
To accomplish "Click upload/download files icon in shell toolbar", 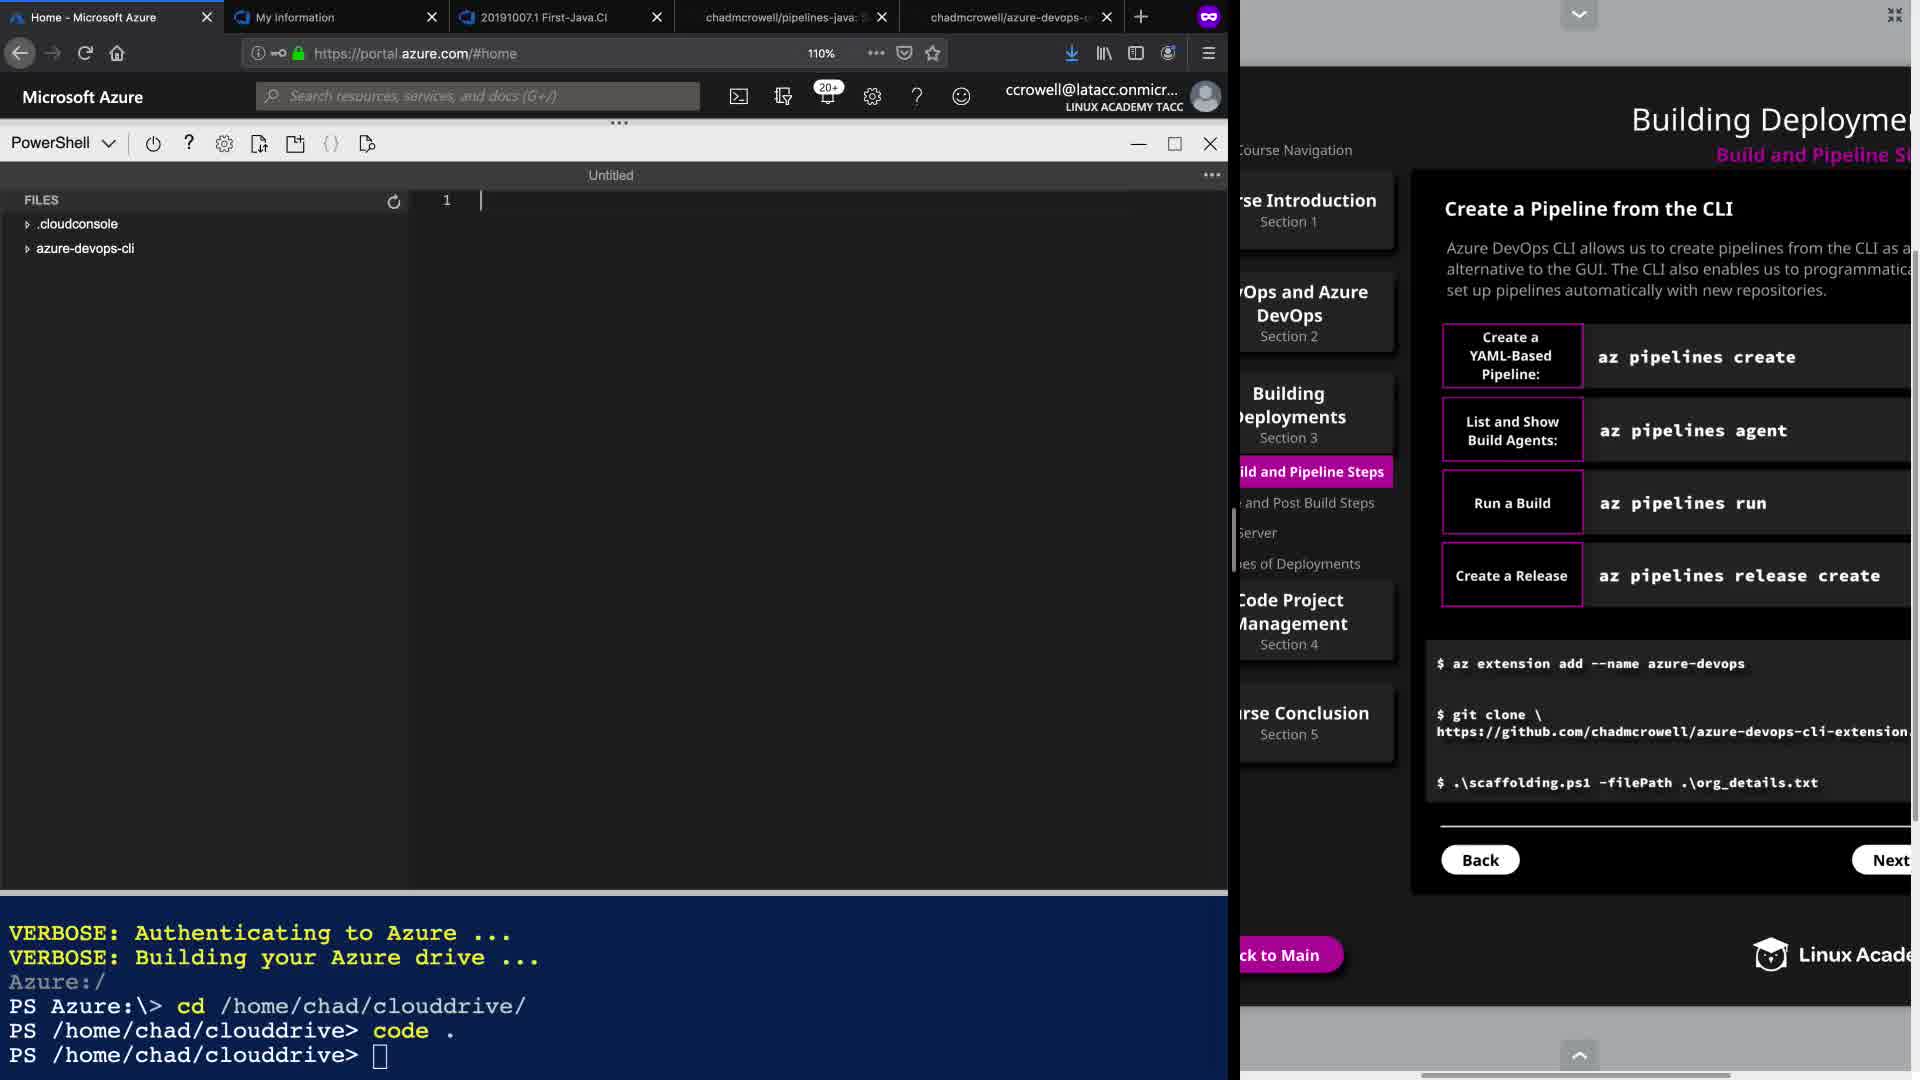I will pyautogui.click(x=259, y=144).
